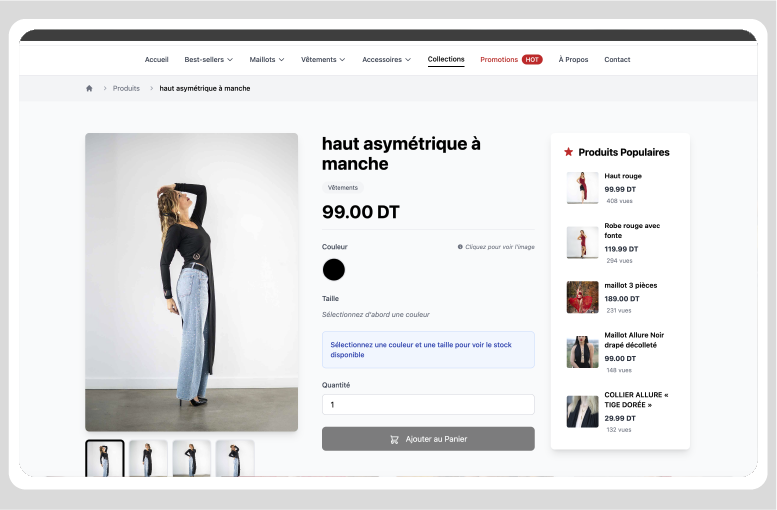Click the red star next to Produits Populaires
Viewport: 777px width, 510px height.
(568, 152)
